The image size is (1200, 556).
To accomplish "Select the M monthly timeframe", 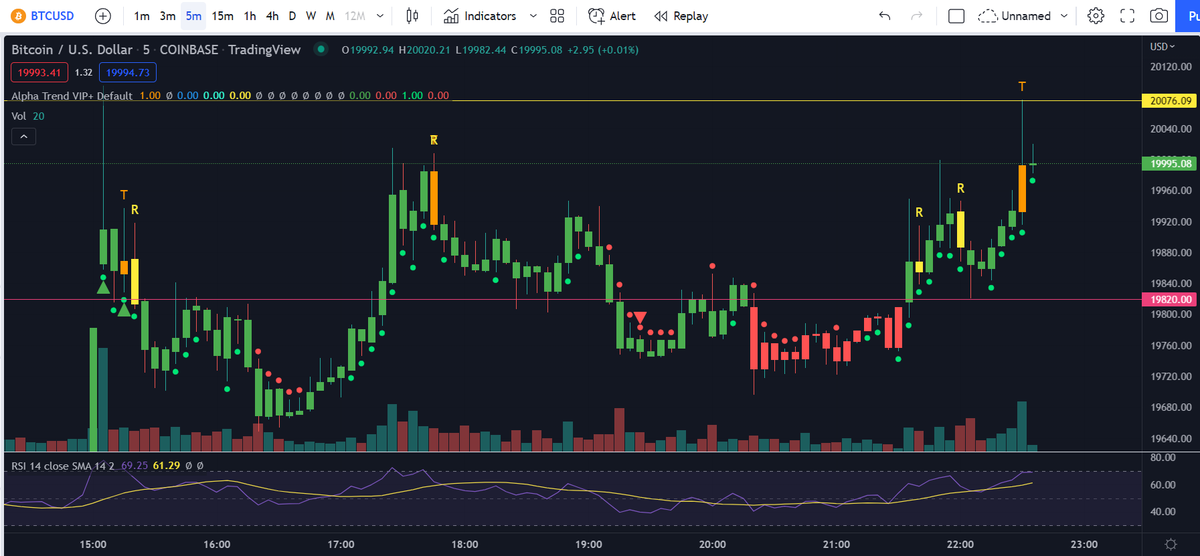I will pos(330,16).
